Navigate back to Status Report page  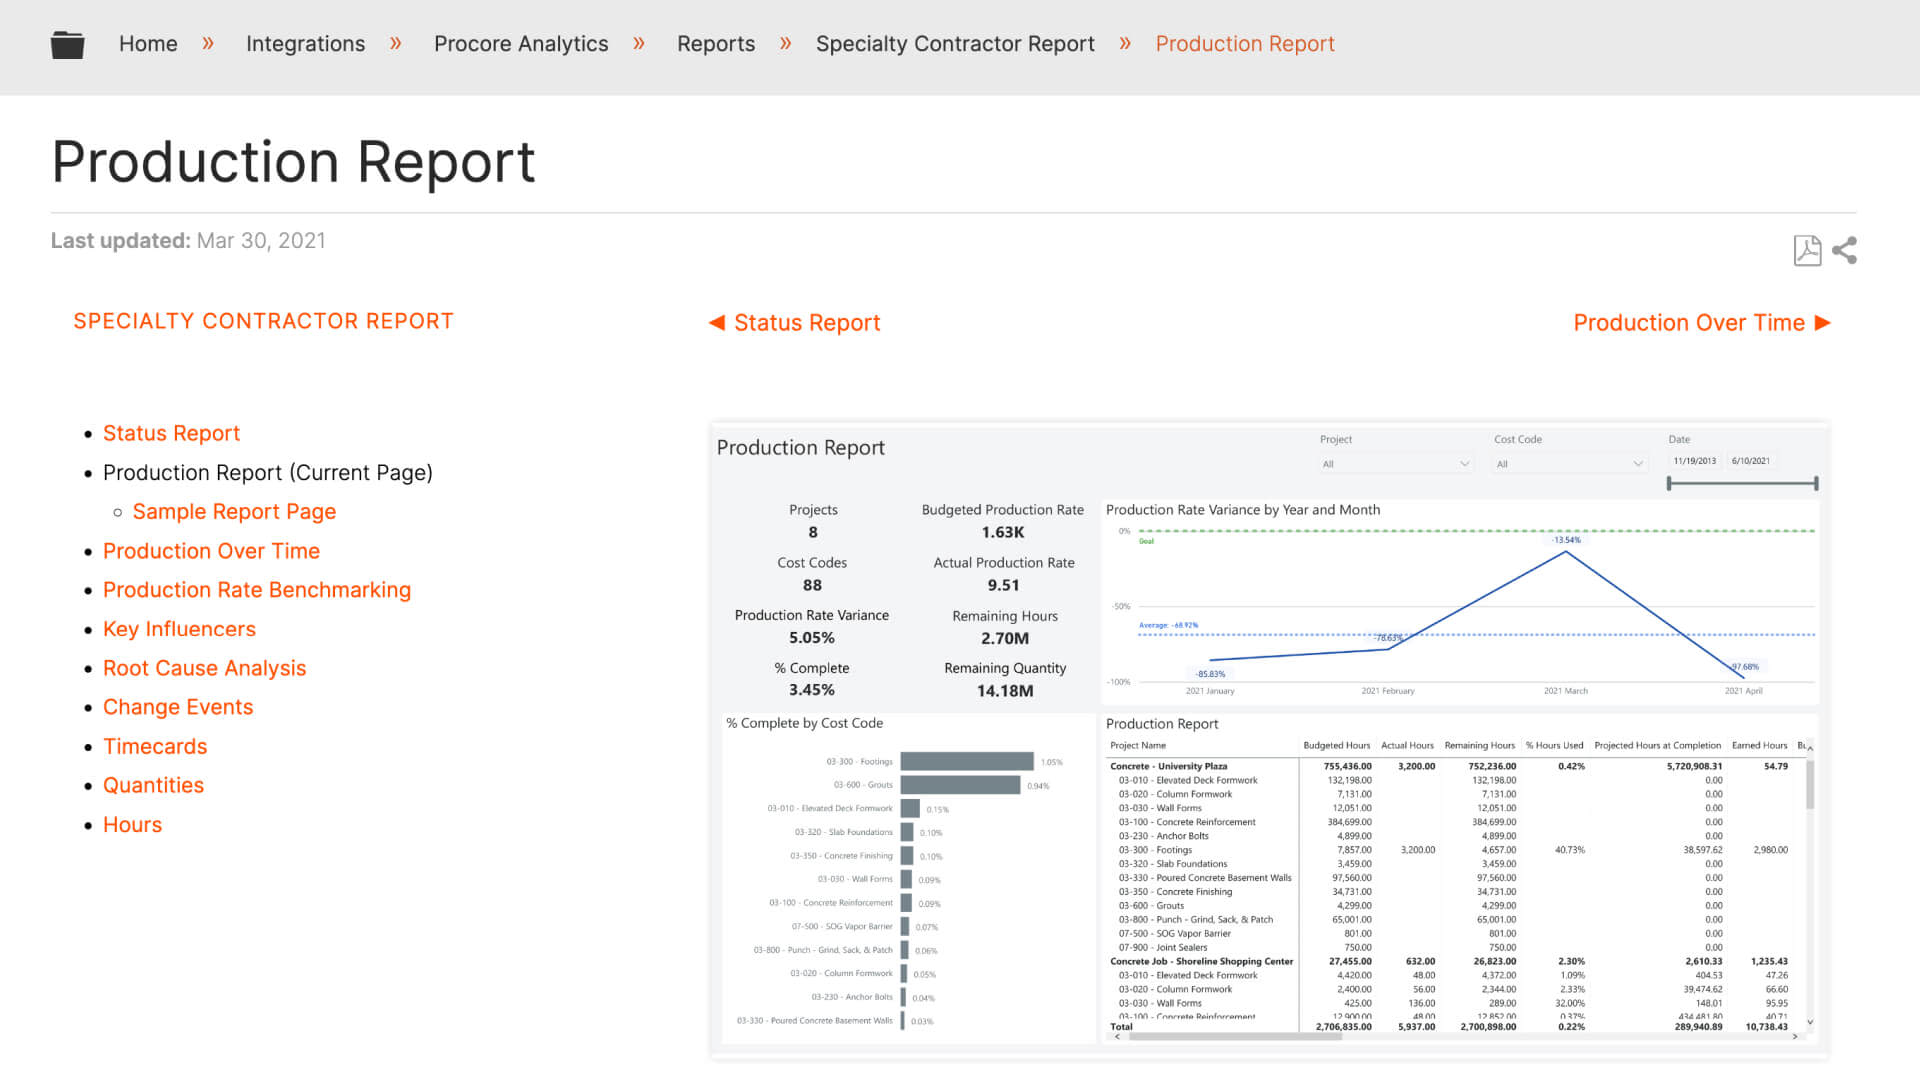791,322
